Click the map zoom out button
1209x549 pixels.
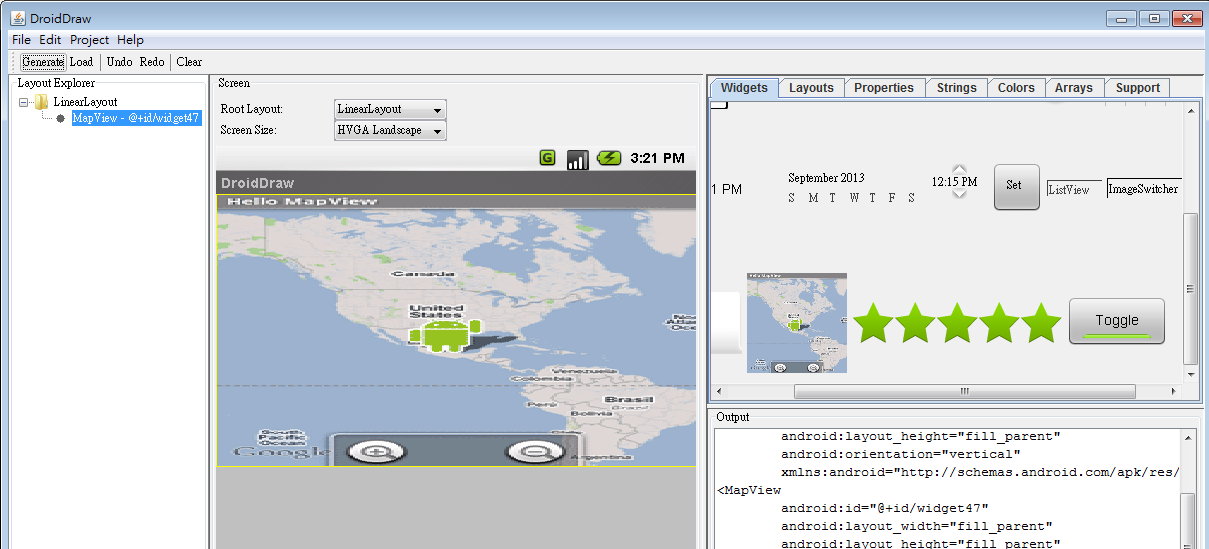pos(533,453)
